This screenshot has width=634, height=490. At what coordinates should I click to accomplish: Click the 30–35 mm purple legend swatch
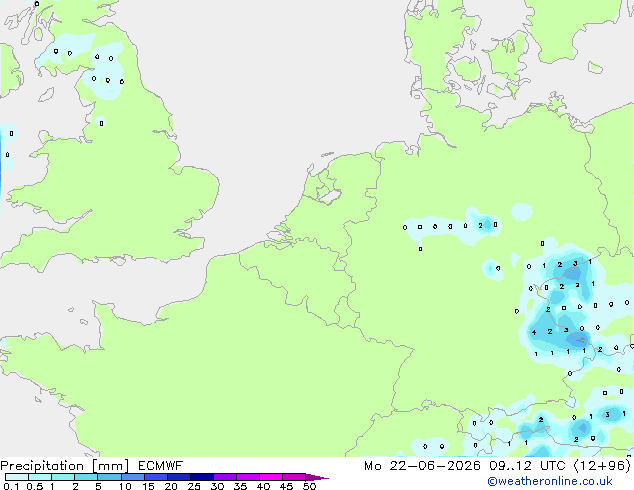tap(224, 477)
